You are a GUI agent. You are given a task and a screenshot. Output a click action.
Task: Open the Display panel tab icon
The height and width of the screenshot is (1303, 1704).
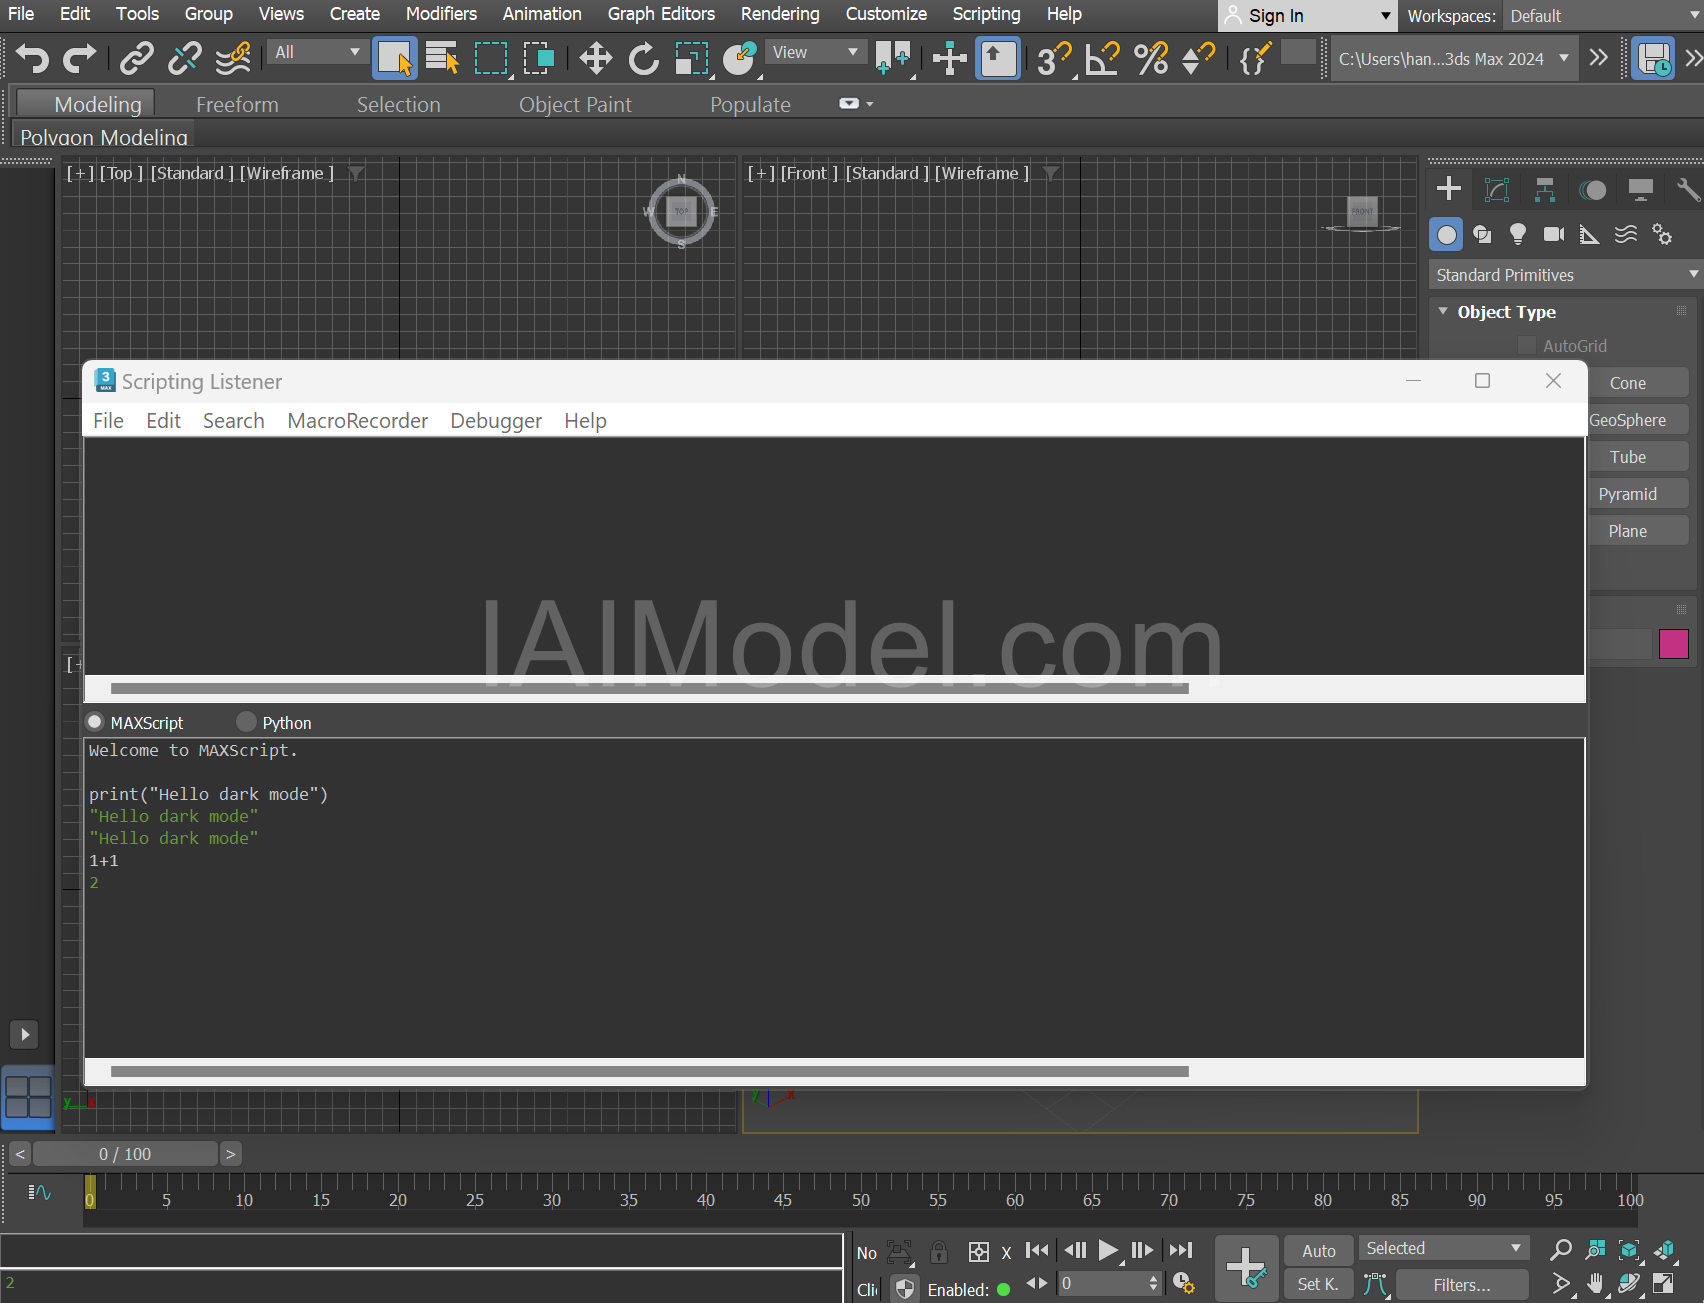pyautogui.click(x=1640, y=189)
